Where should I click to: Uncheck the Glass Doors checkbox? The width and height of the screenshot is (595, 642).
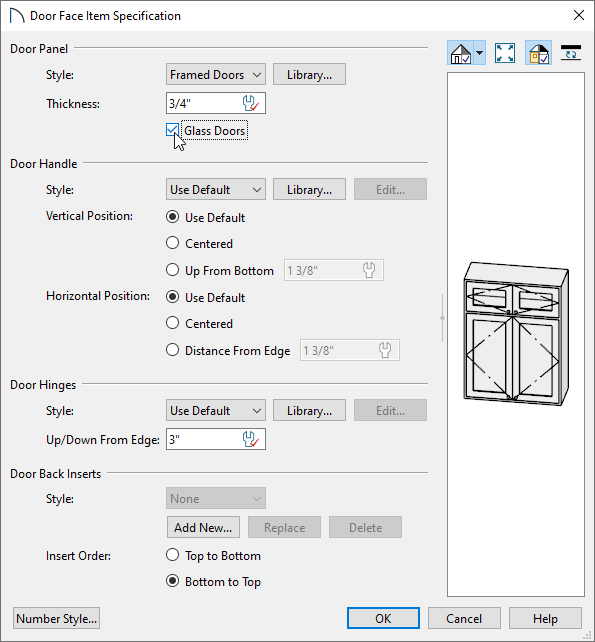click(x=172, y=130)
